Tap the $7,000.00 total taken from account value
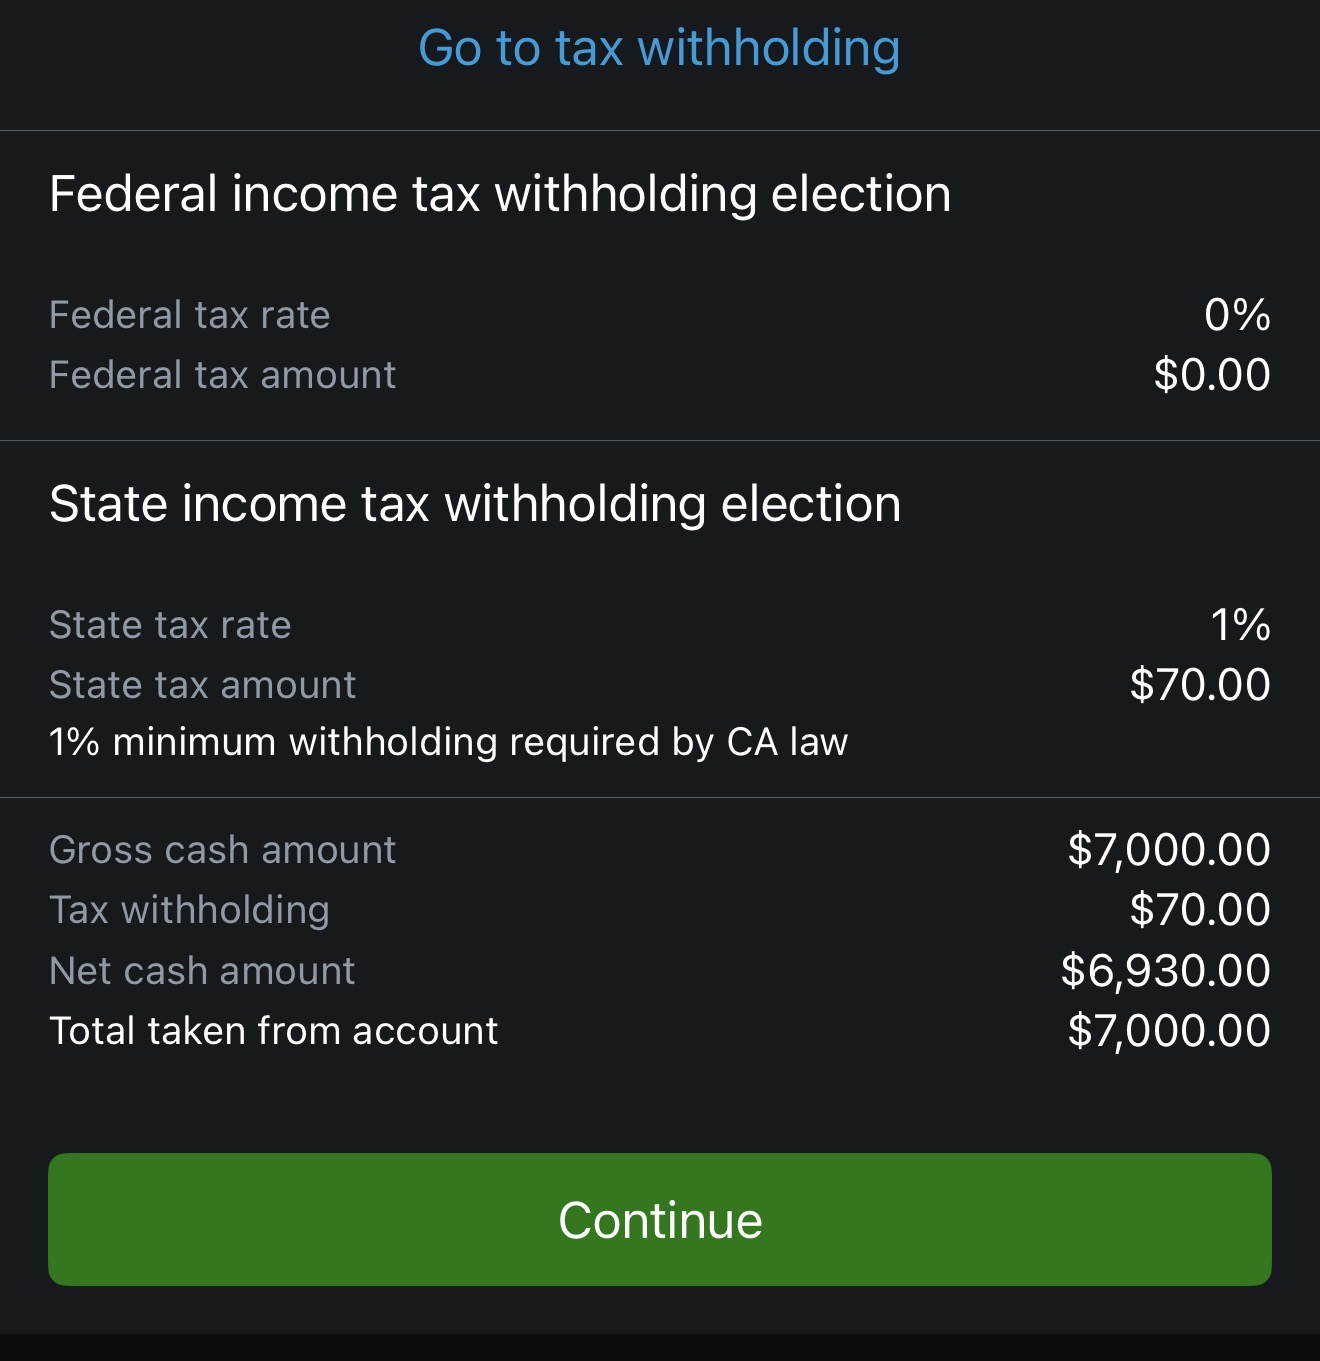 click(x=1169, y=1031)
